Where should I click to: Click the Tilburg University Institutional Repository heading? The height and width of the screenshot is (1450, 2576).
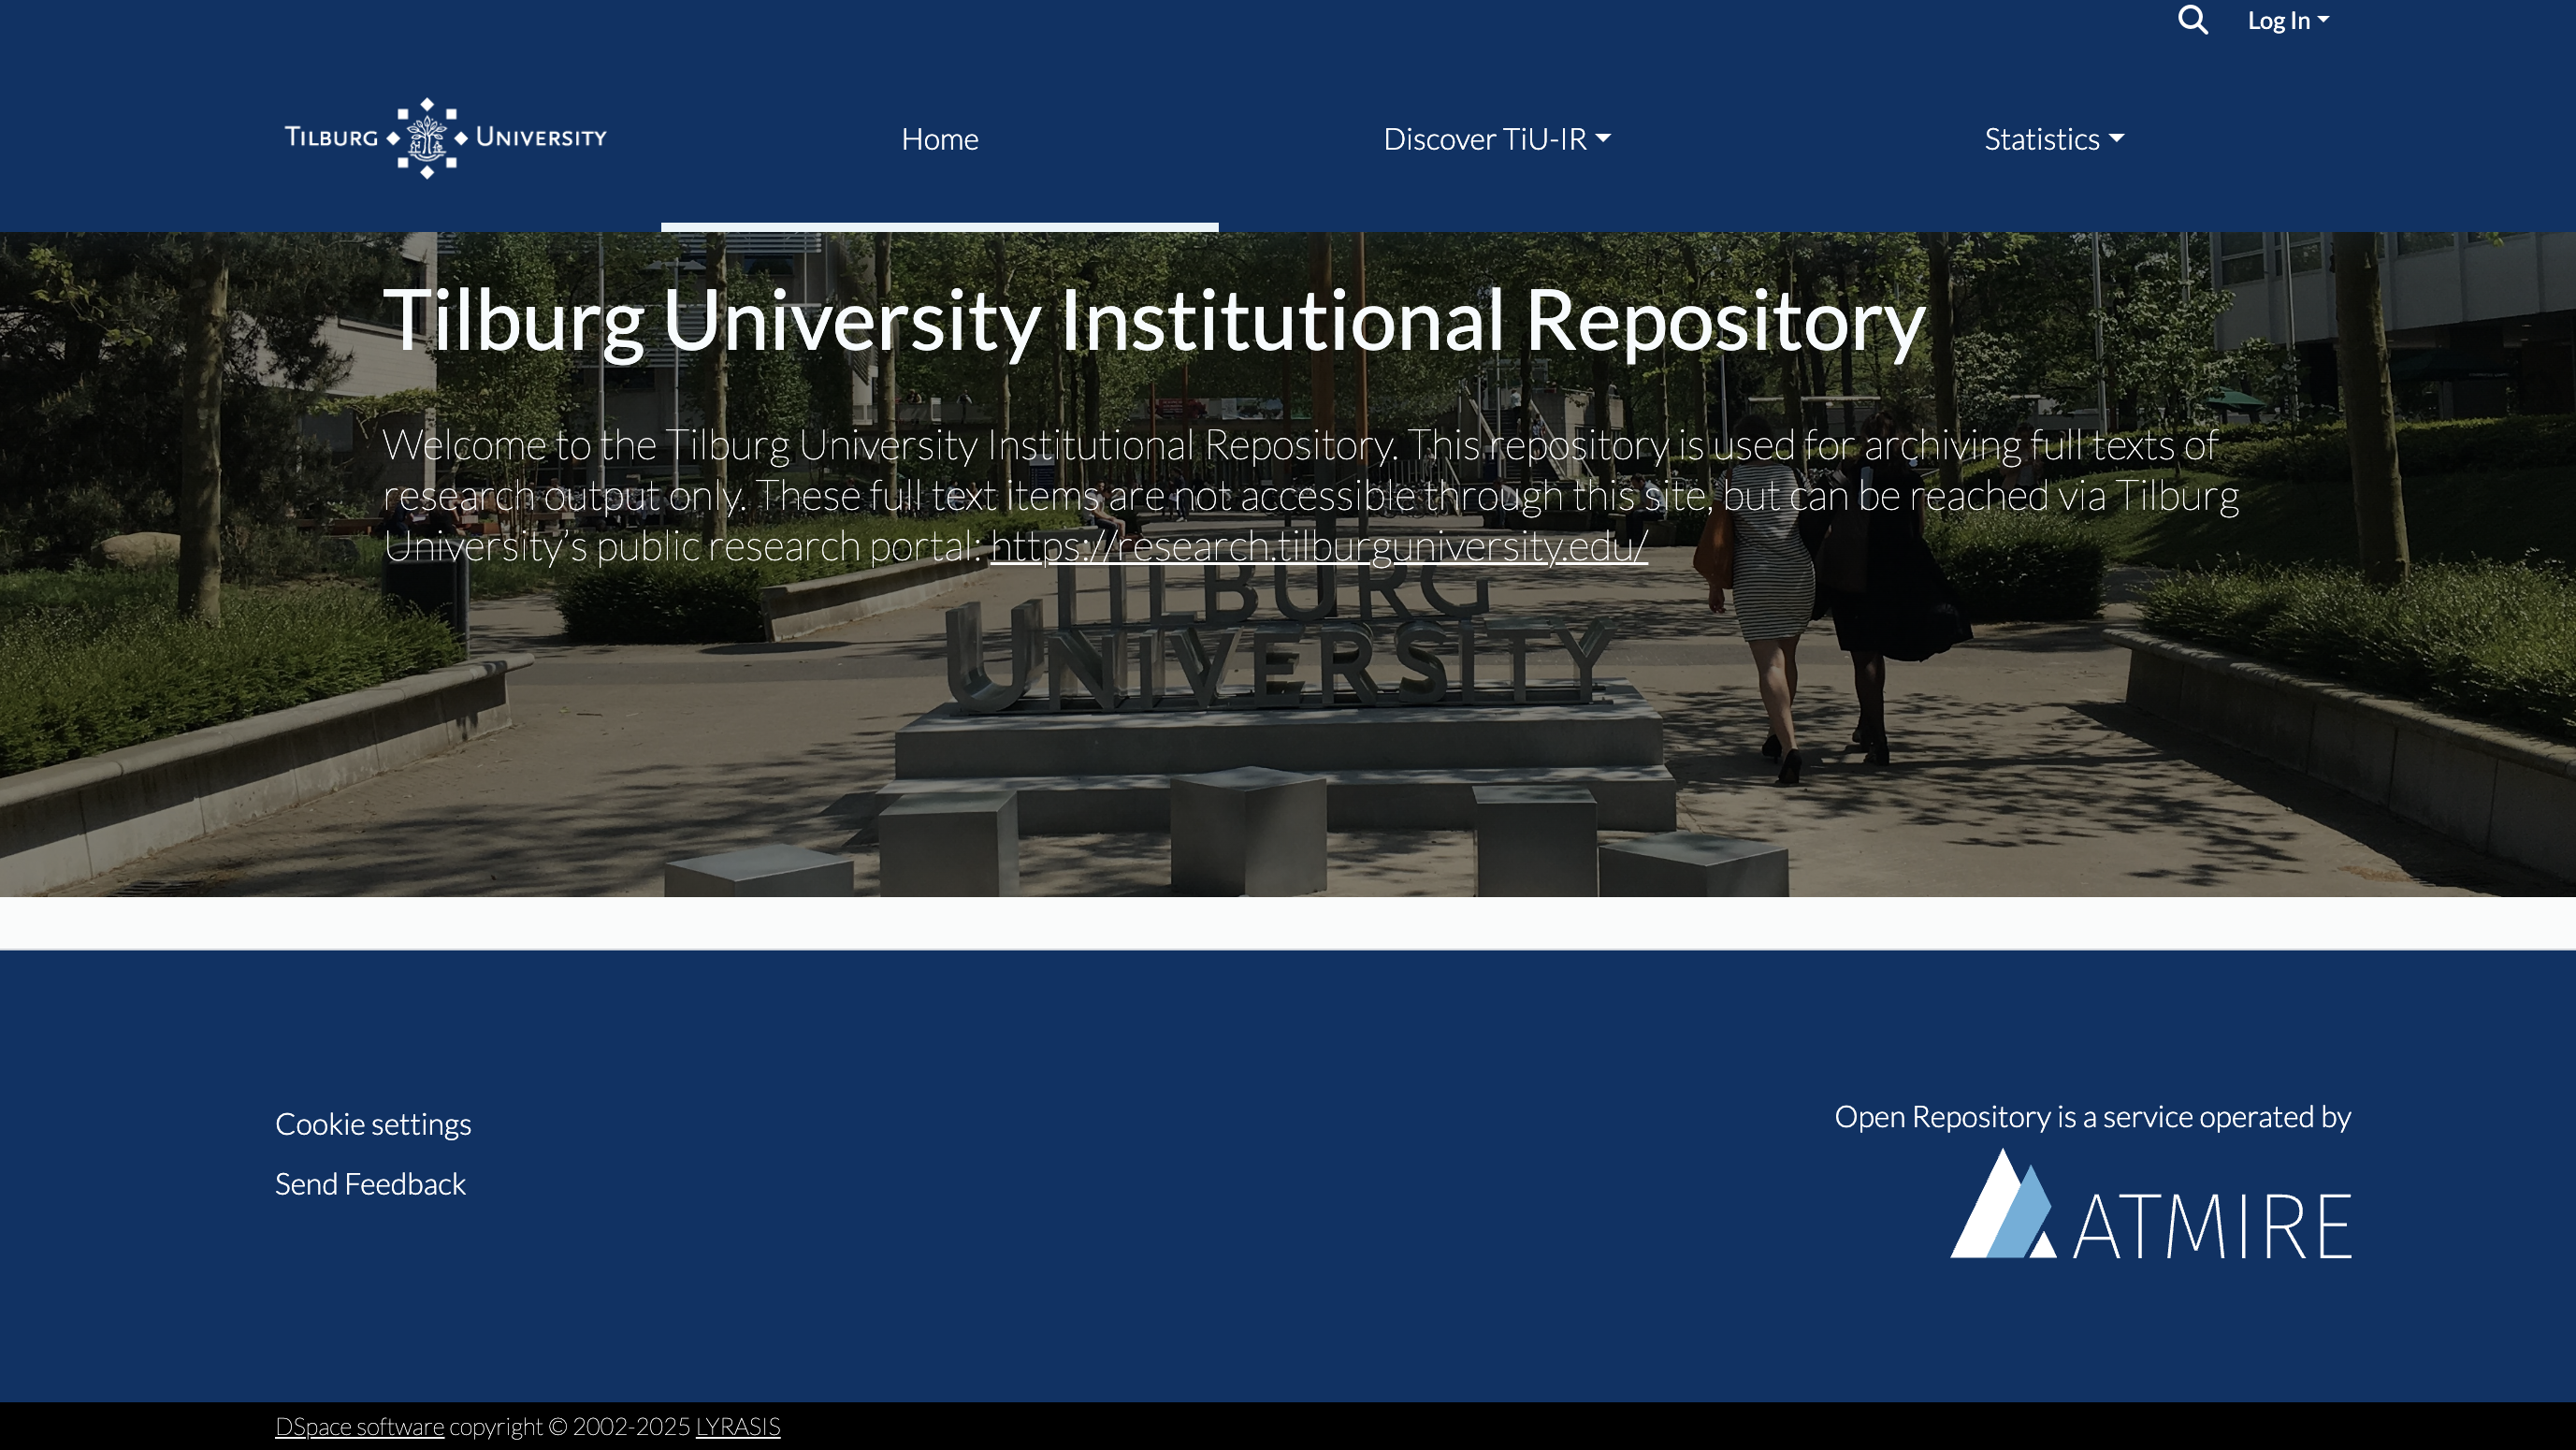click(x=1153, y=320)
